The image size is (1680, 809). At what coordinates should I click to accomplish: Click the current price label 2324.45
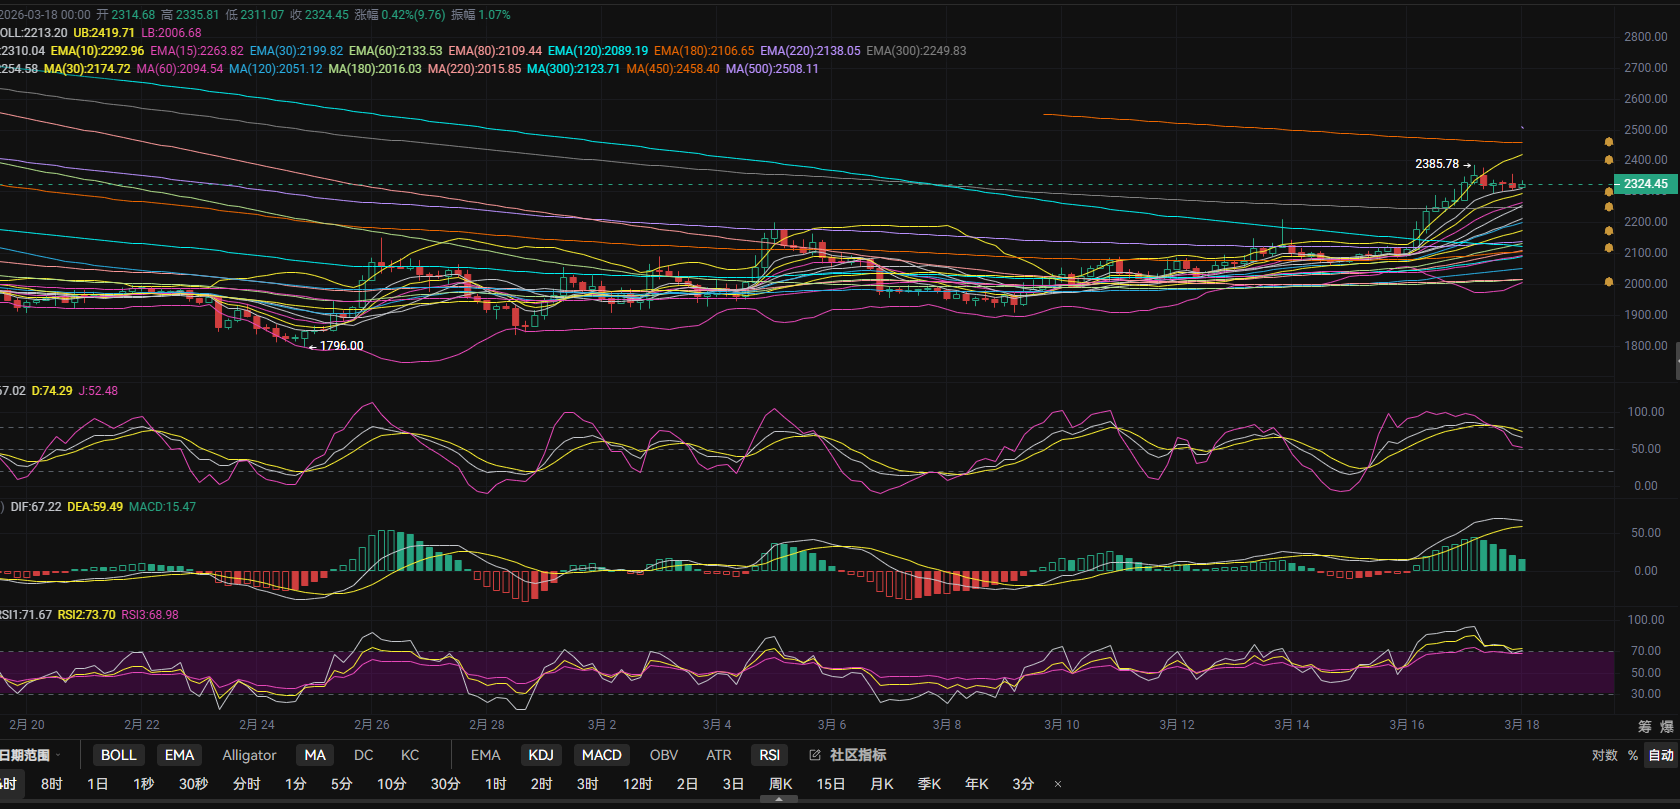pos(1645,184)
